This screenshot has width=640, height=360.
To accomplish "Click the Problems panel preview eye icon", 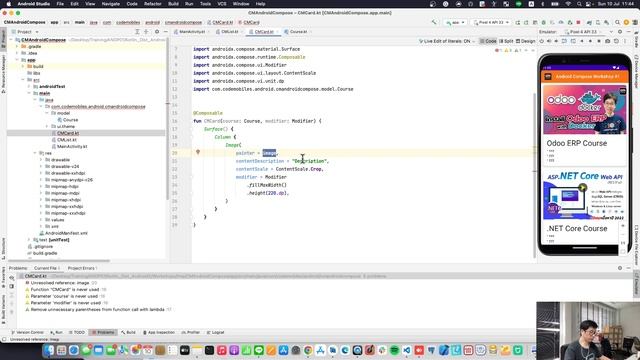I will [11, 278].
